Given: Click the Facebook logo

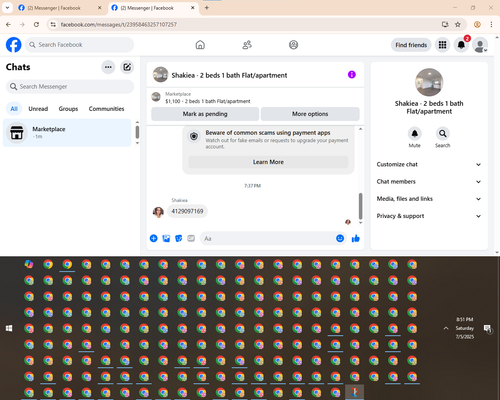Looking at the screenshot, I should pos(14,45).
